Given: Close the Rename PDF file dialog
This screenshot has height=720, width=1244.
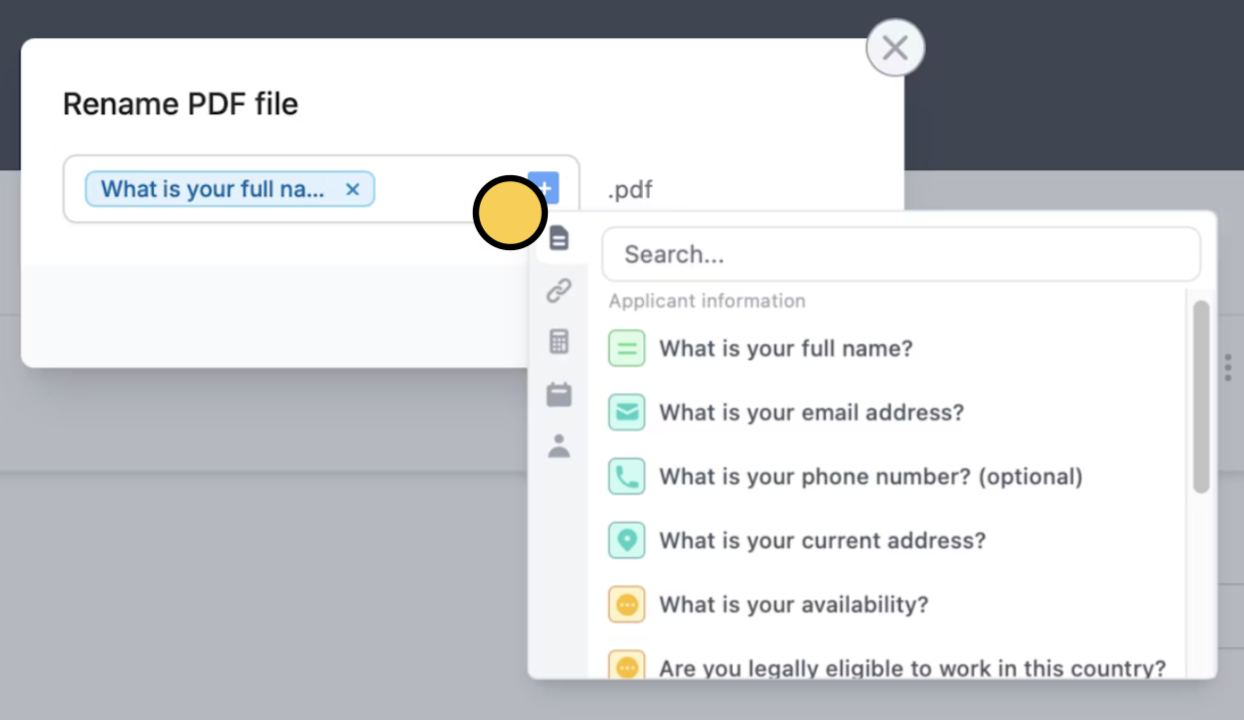Looking at the screenshot, I should [895, 48].
